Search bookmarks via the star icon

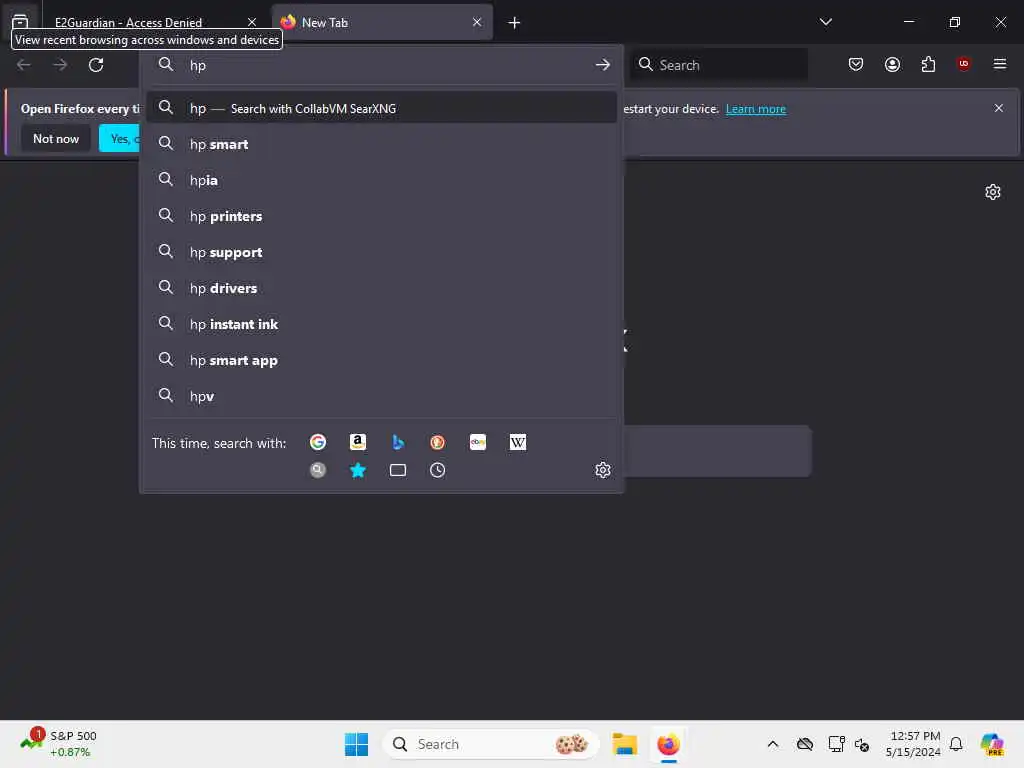(357, 470)
